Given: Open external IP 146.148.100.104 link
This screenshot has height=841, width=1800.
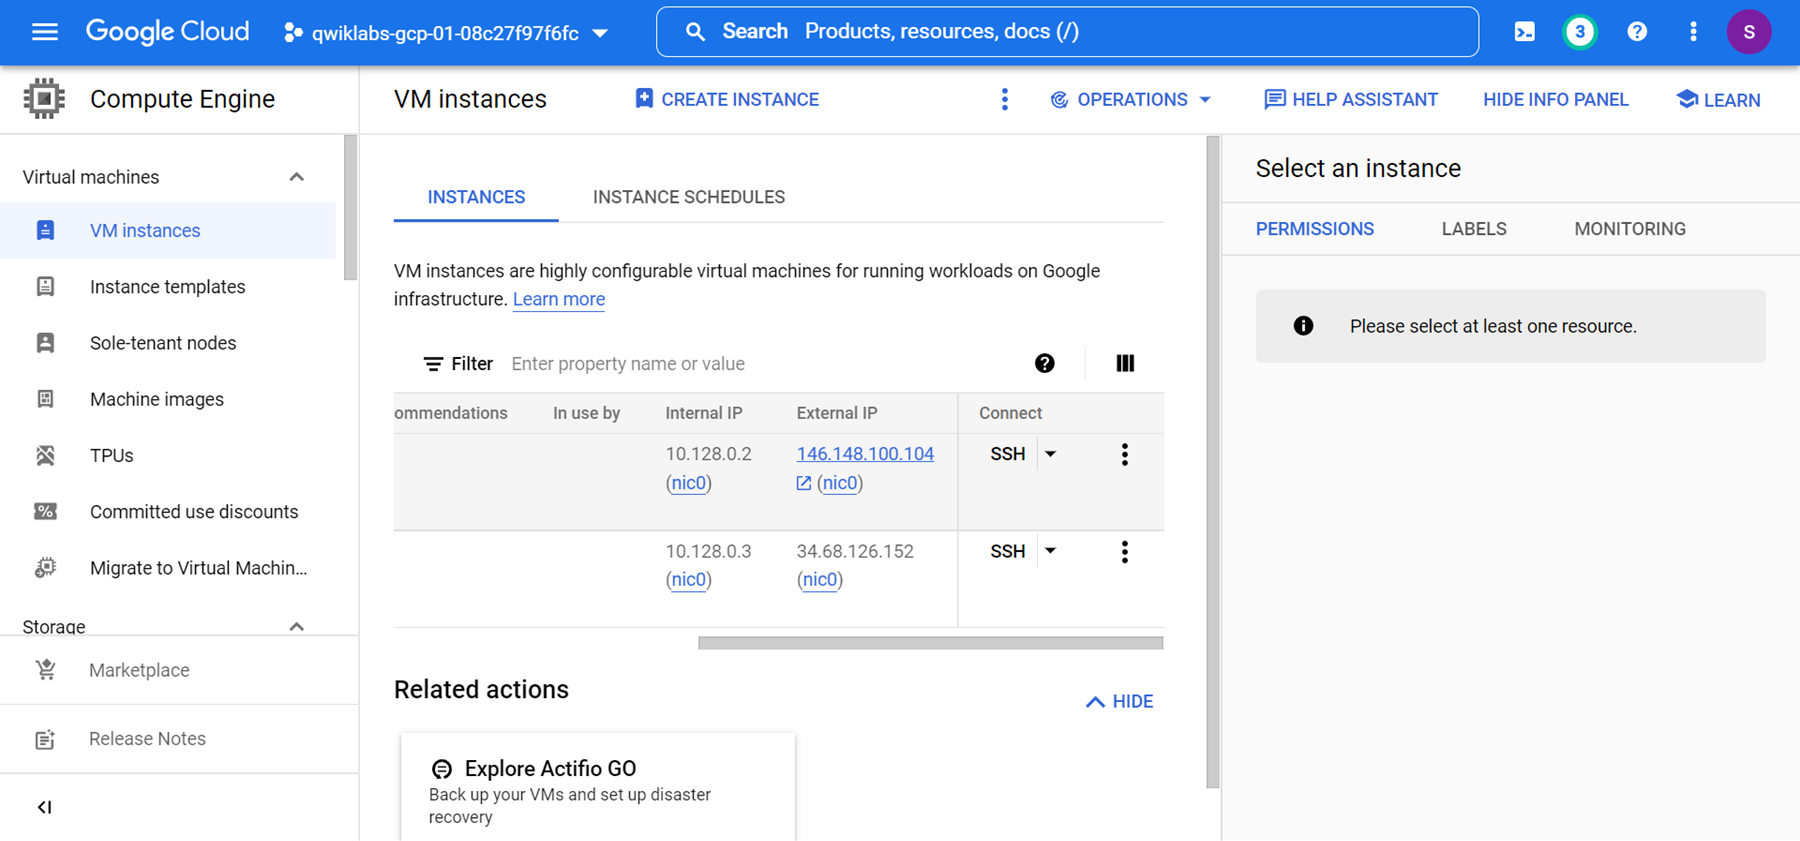Looking at the screenshot, I should 865,454.
